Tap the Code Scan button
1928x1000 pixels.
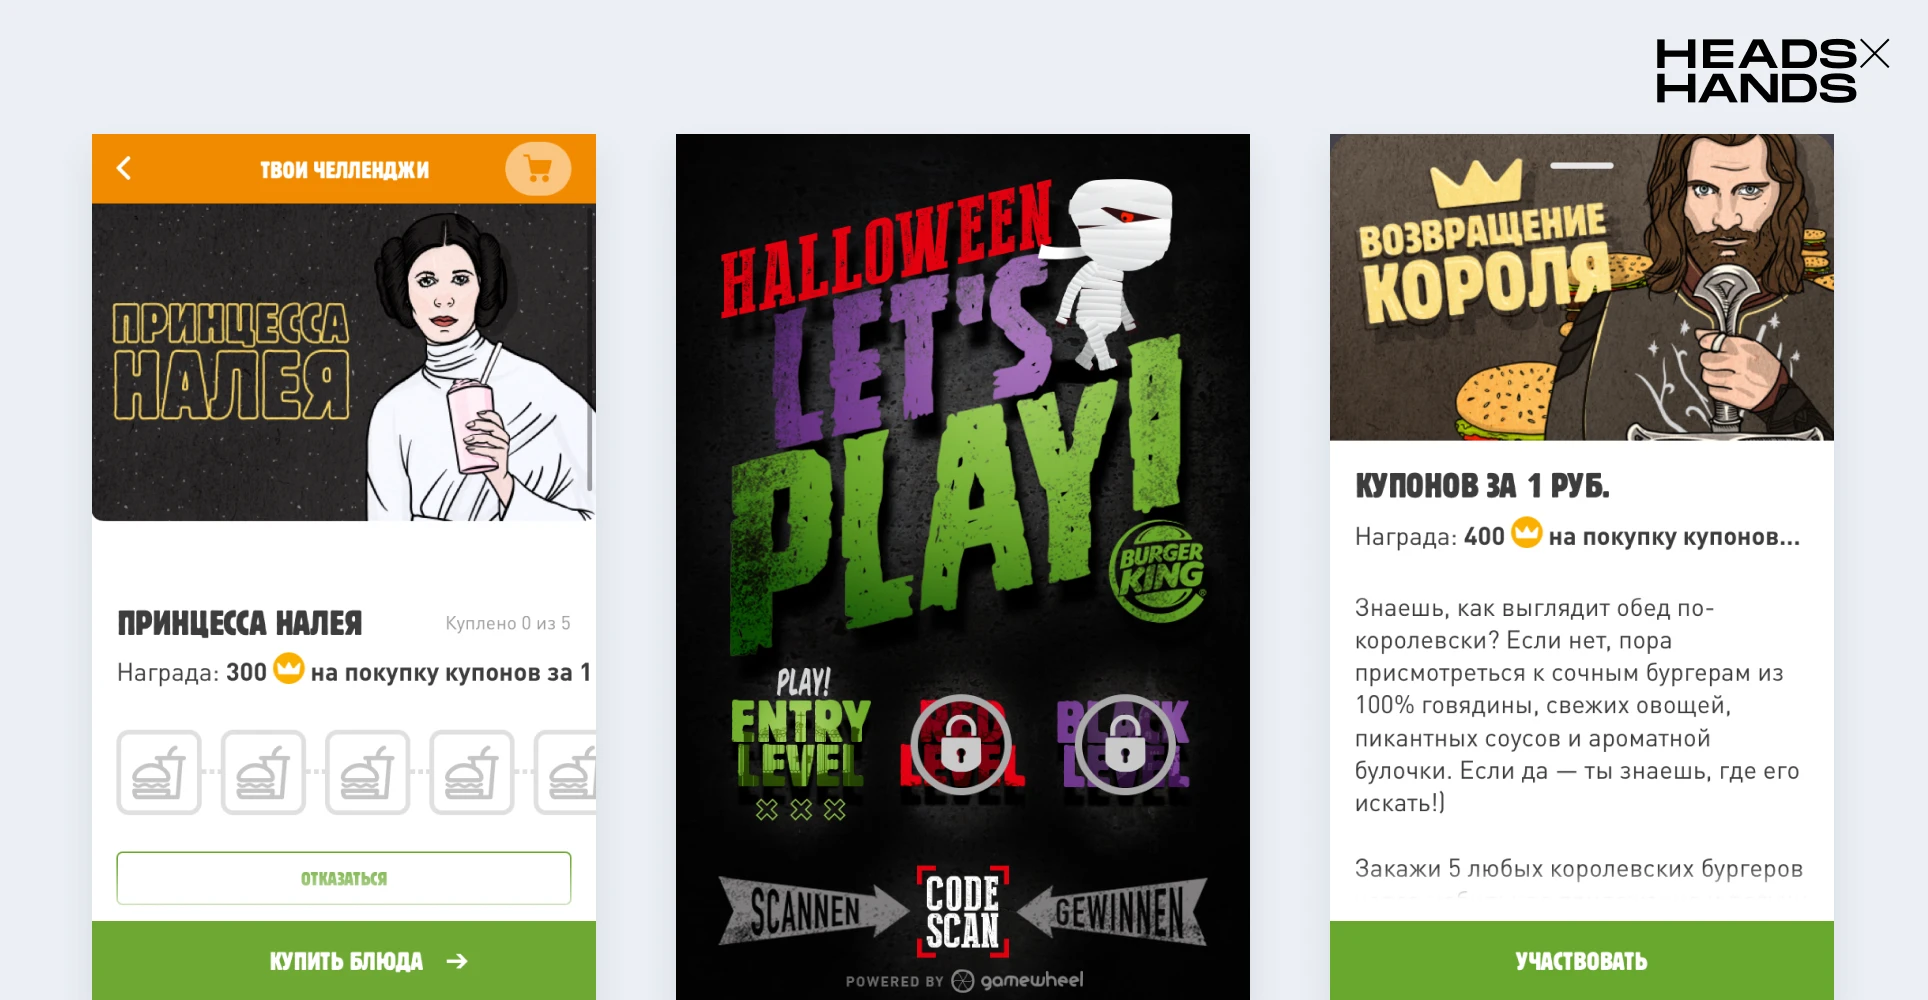click(x=962, y=911)
